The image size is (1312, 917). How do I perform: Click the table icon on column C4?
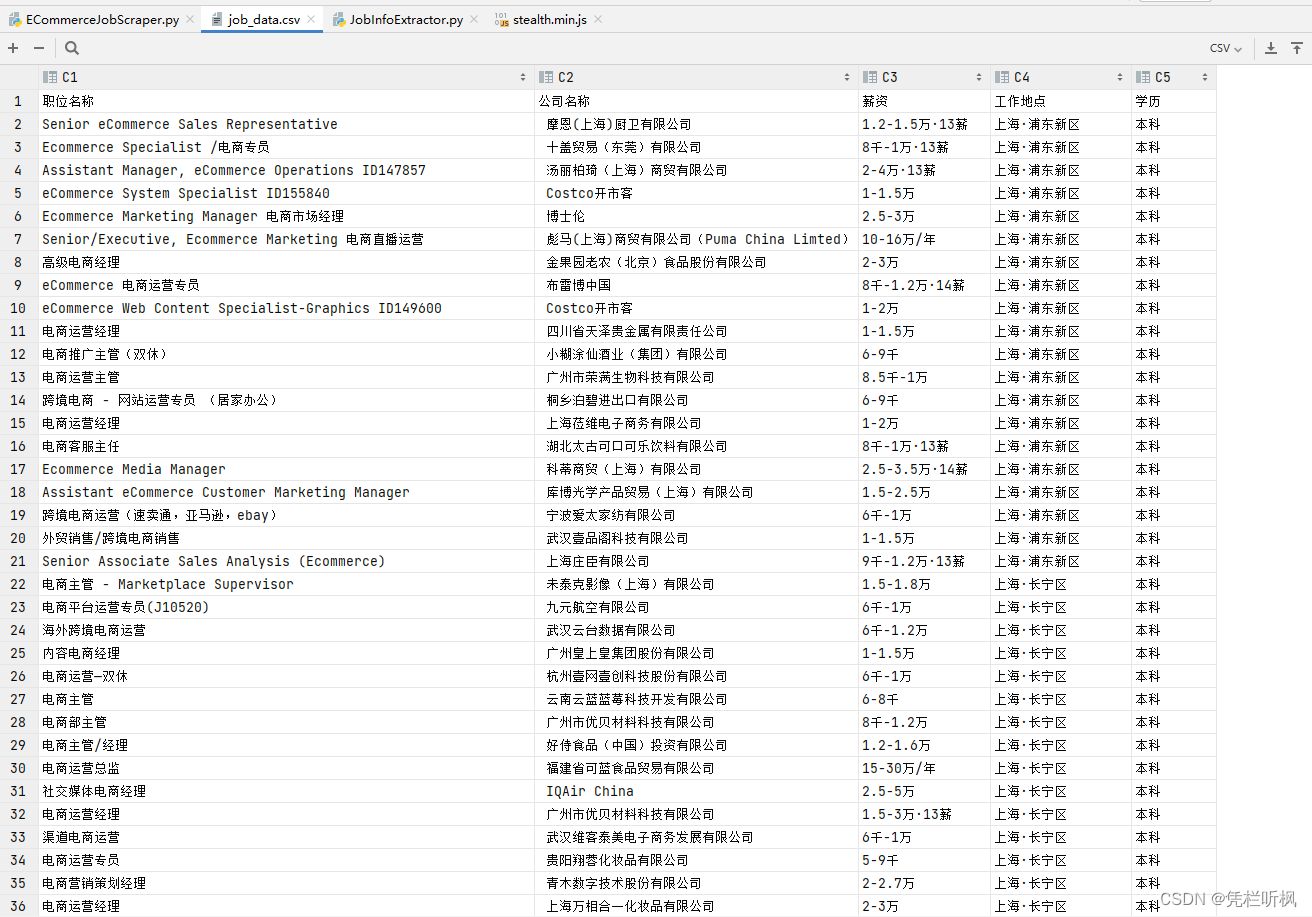1002,77
